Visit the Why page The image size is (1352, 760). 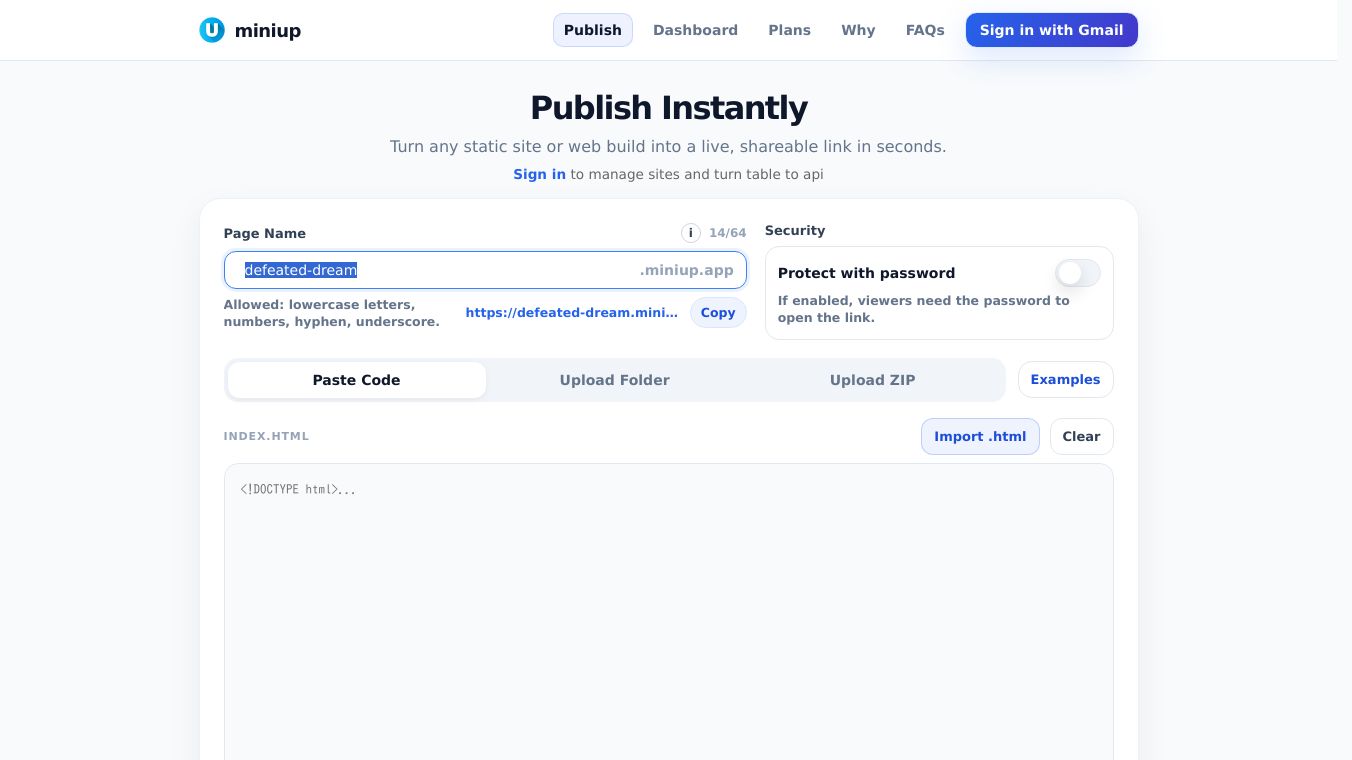(x=858, y=30)
